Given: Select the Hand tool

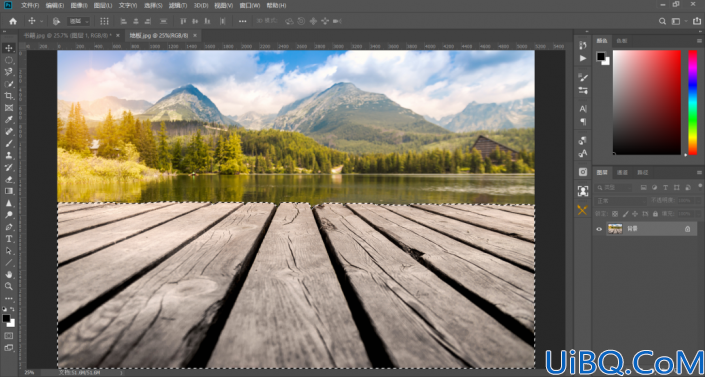Looking at the screenshot, I should pyautogui.click(x=9, y=274).
